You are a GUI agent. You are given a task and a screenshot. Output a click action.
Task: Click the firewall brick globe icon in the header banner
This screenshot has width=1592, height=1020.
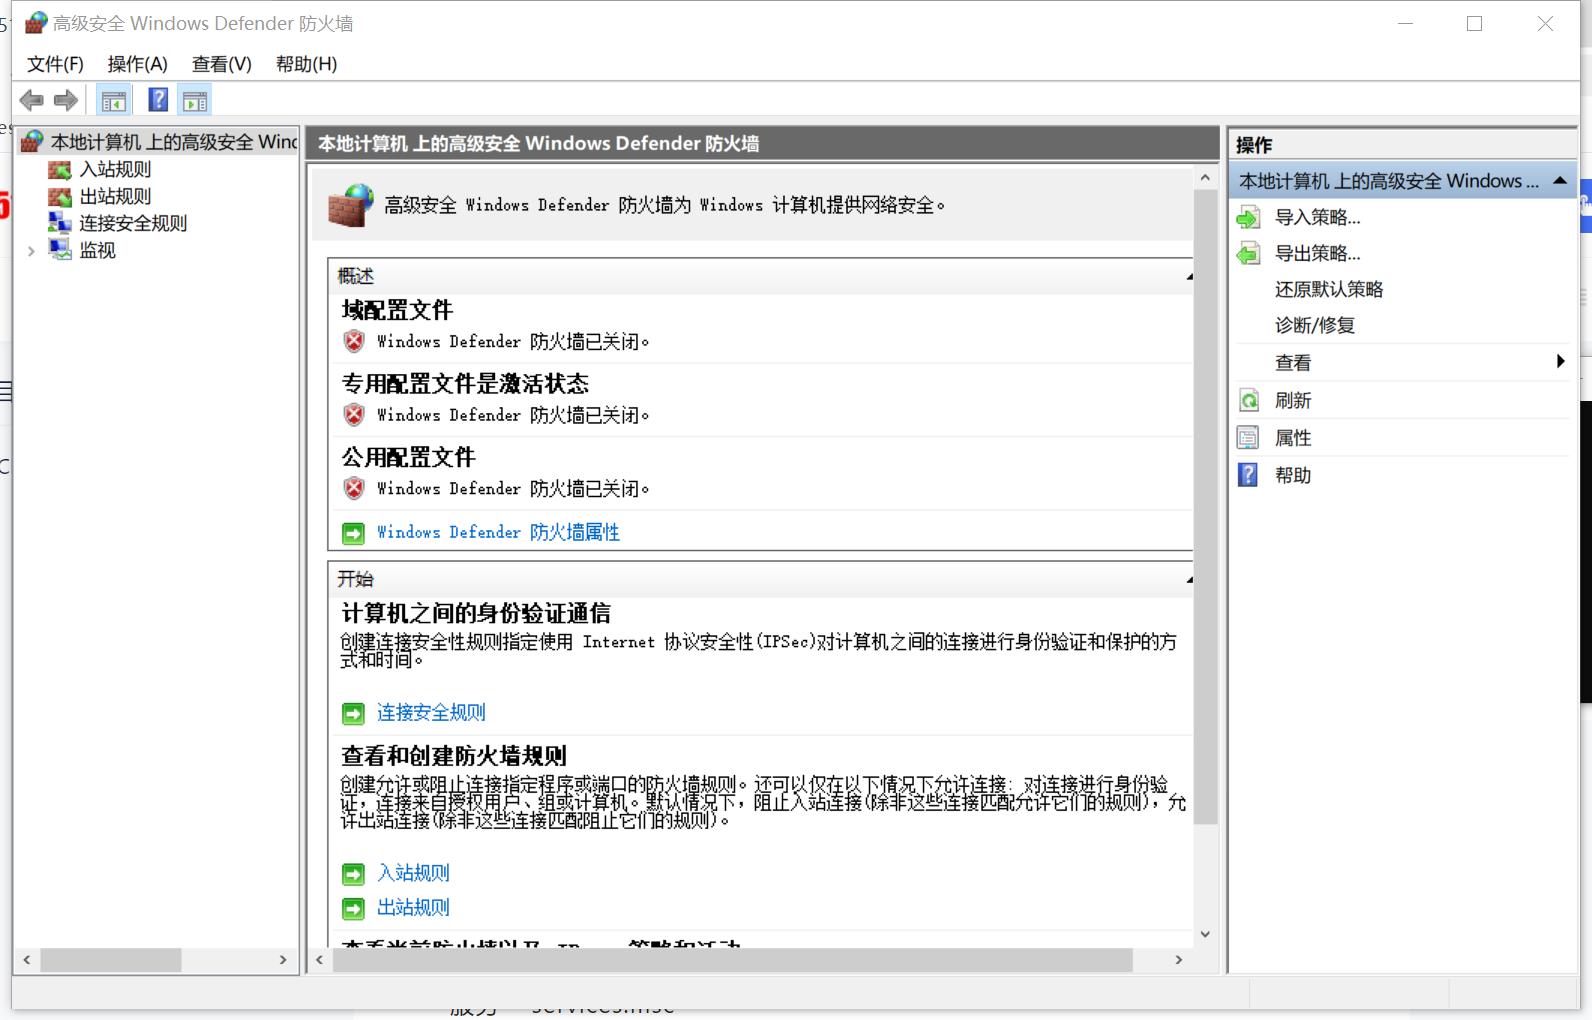tap(350, 205)
